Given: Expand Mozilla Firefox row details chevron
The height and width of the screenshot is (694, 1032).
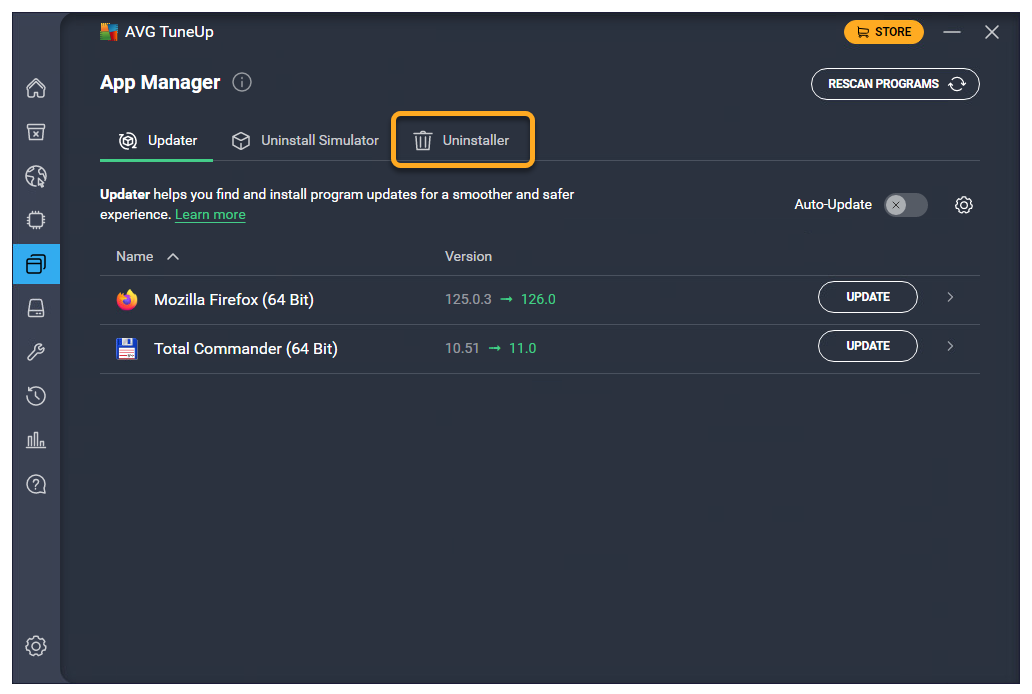Looking at the screenshot, I should pos(950,297).
